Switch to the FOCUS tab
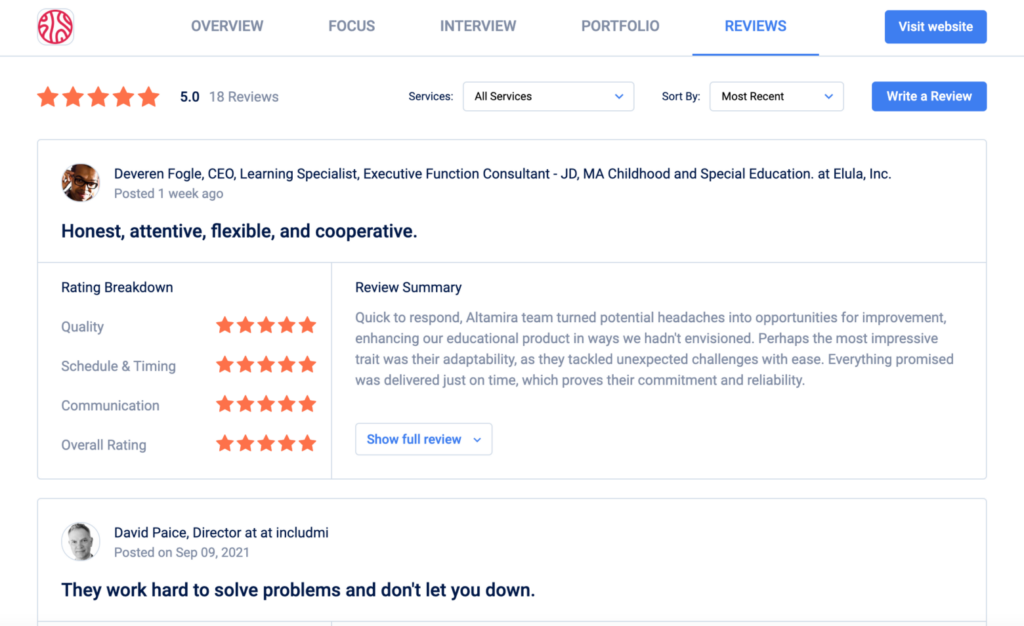 (x=351, y=26)
